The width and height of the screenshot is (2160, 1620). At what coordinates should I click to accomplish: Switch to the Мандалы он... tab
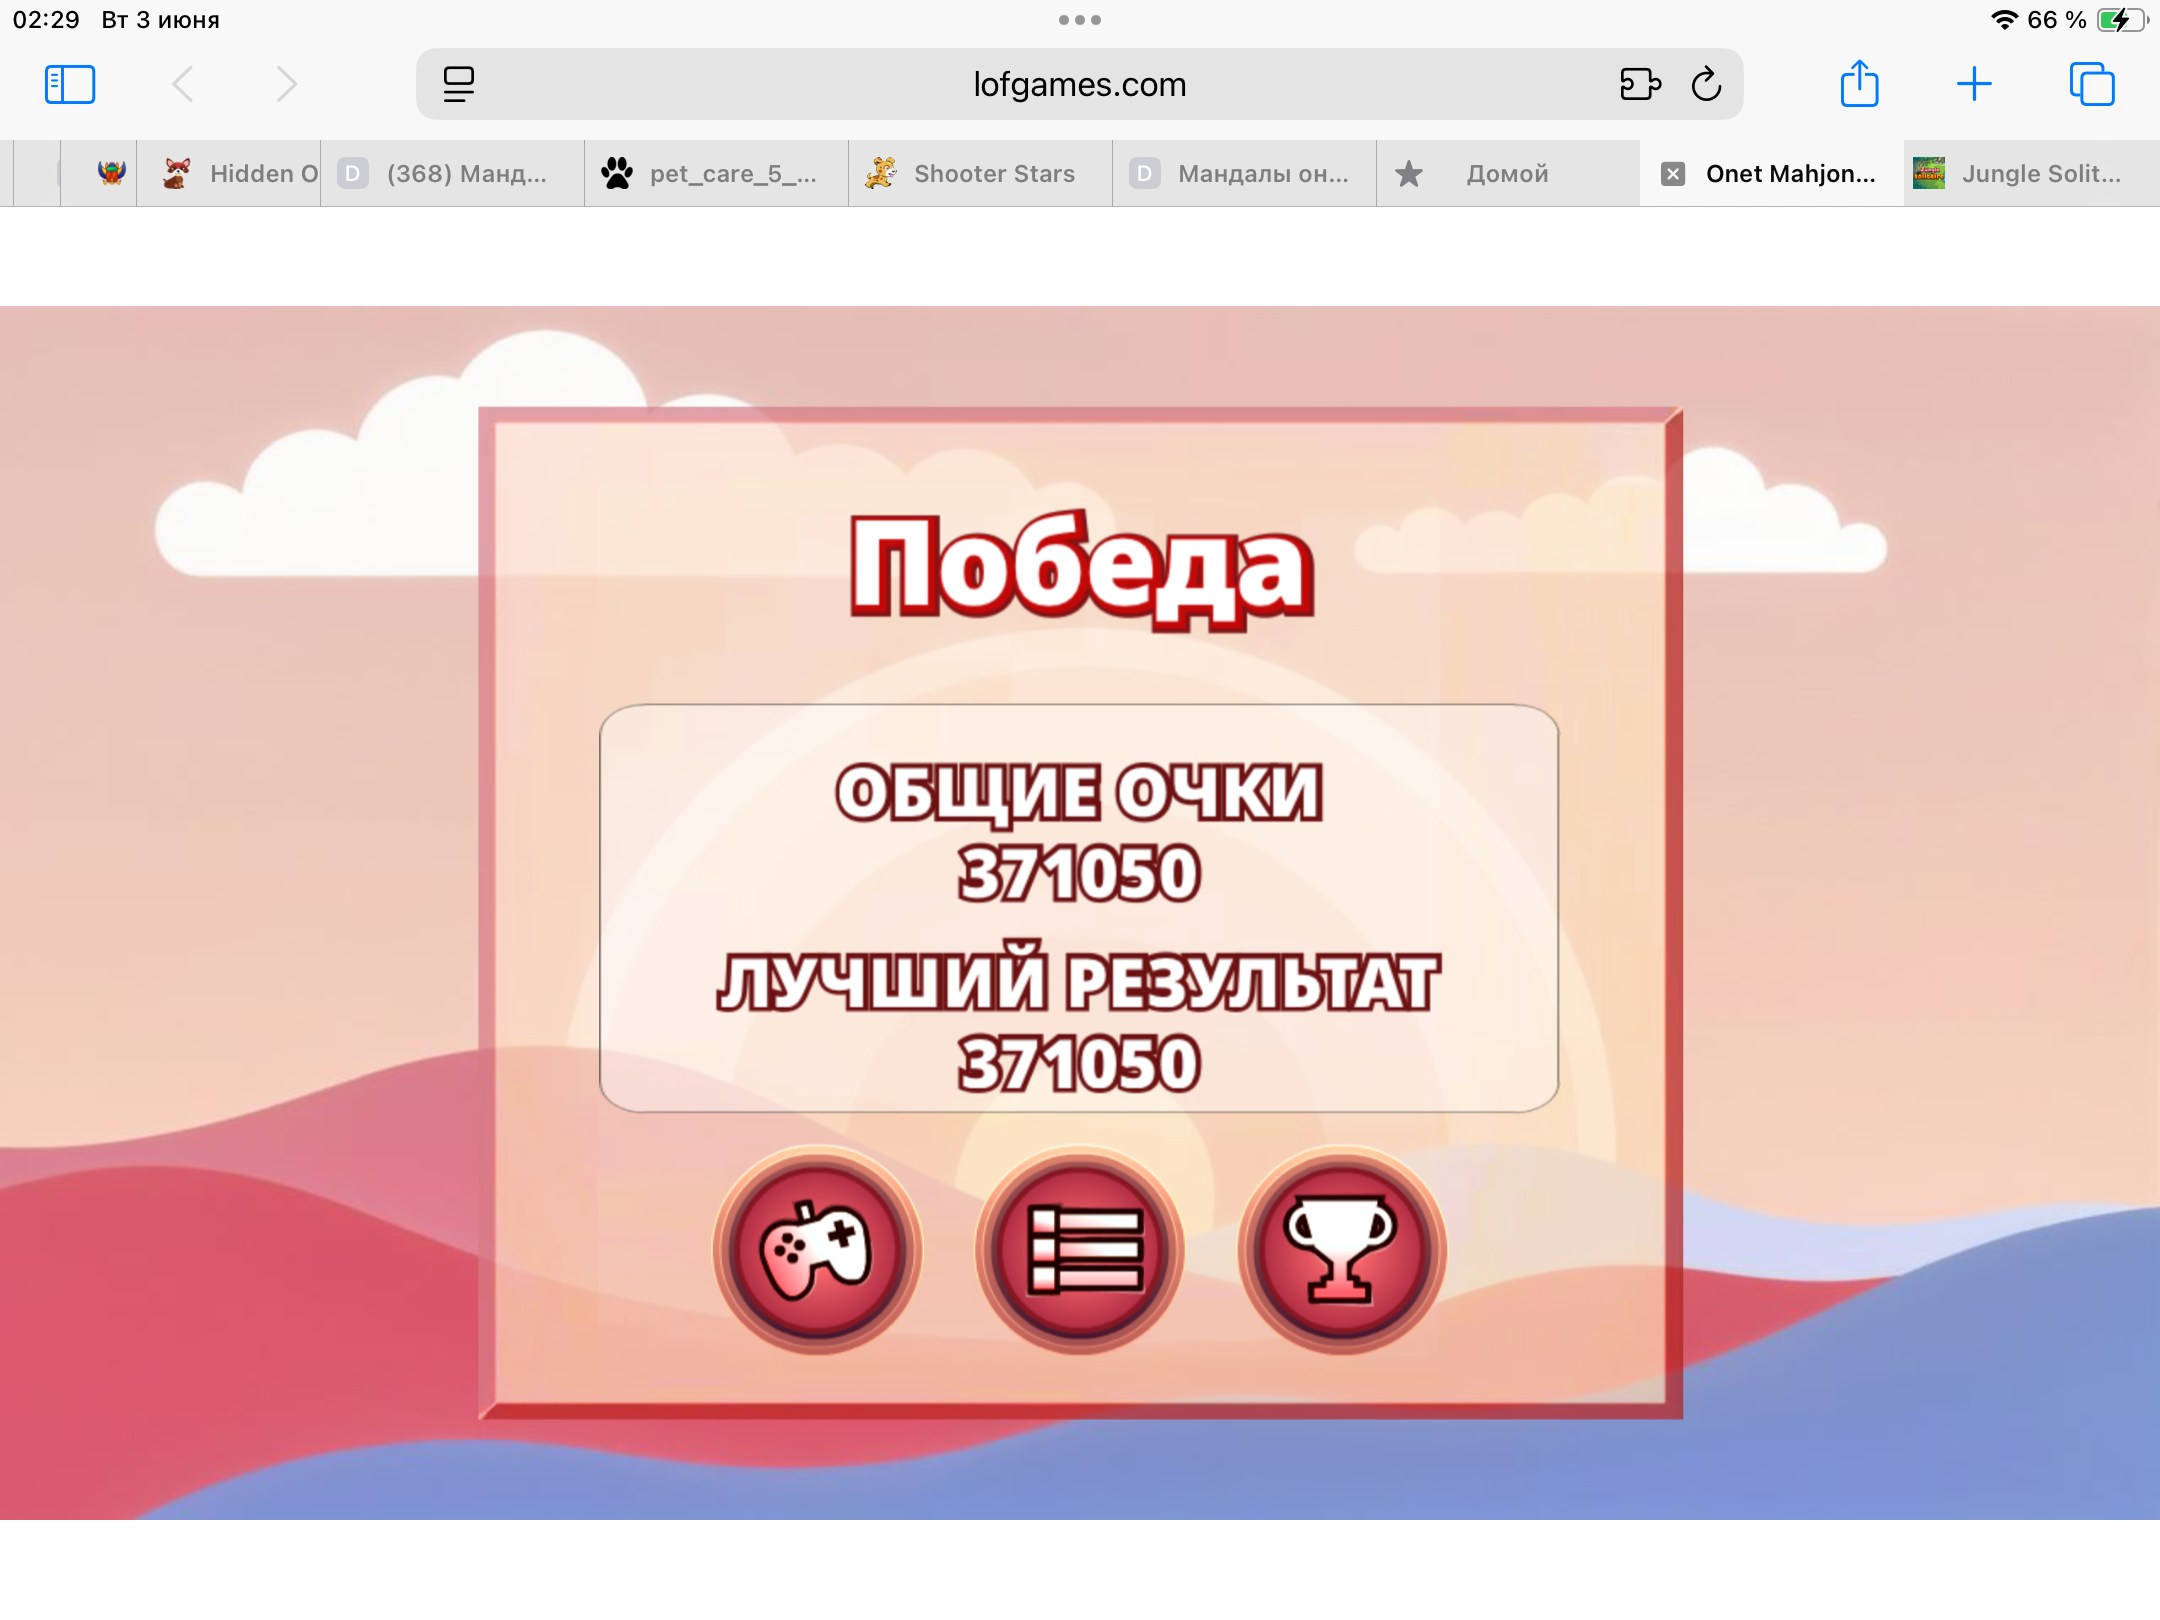(1245, 174)
